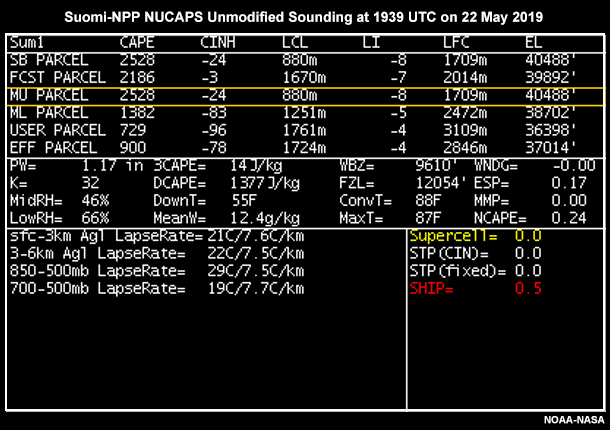Click the 700-500mb LapseRate line
Image resolution: width=610 pixels, height=430 pixels.
coord(157,289)
